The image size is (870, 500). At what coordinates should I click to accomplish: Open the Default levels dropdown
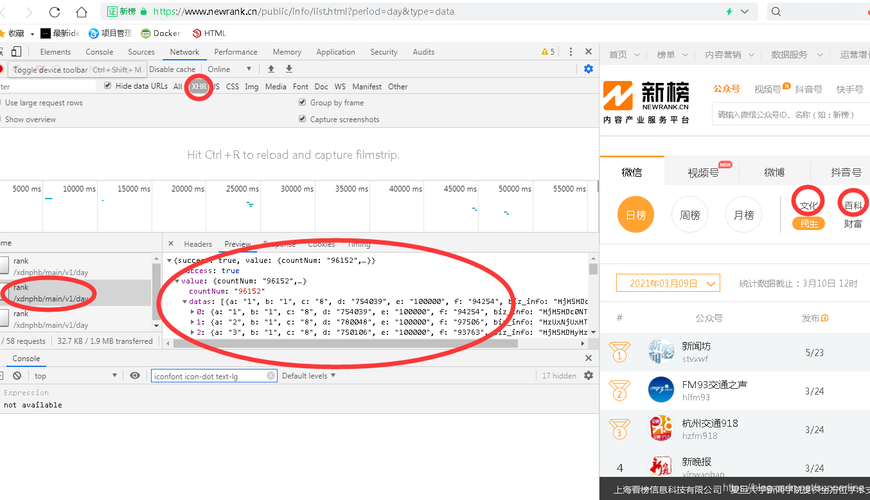click(x=308, y=376)
